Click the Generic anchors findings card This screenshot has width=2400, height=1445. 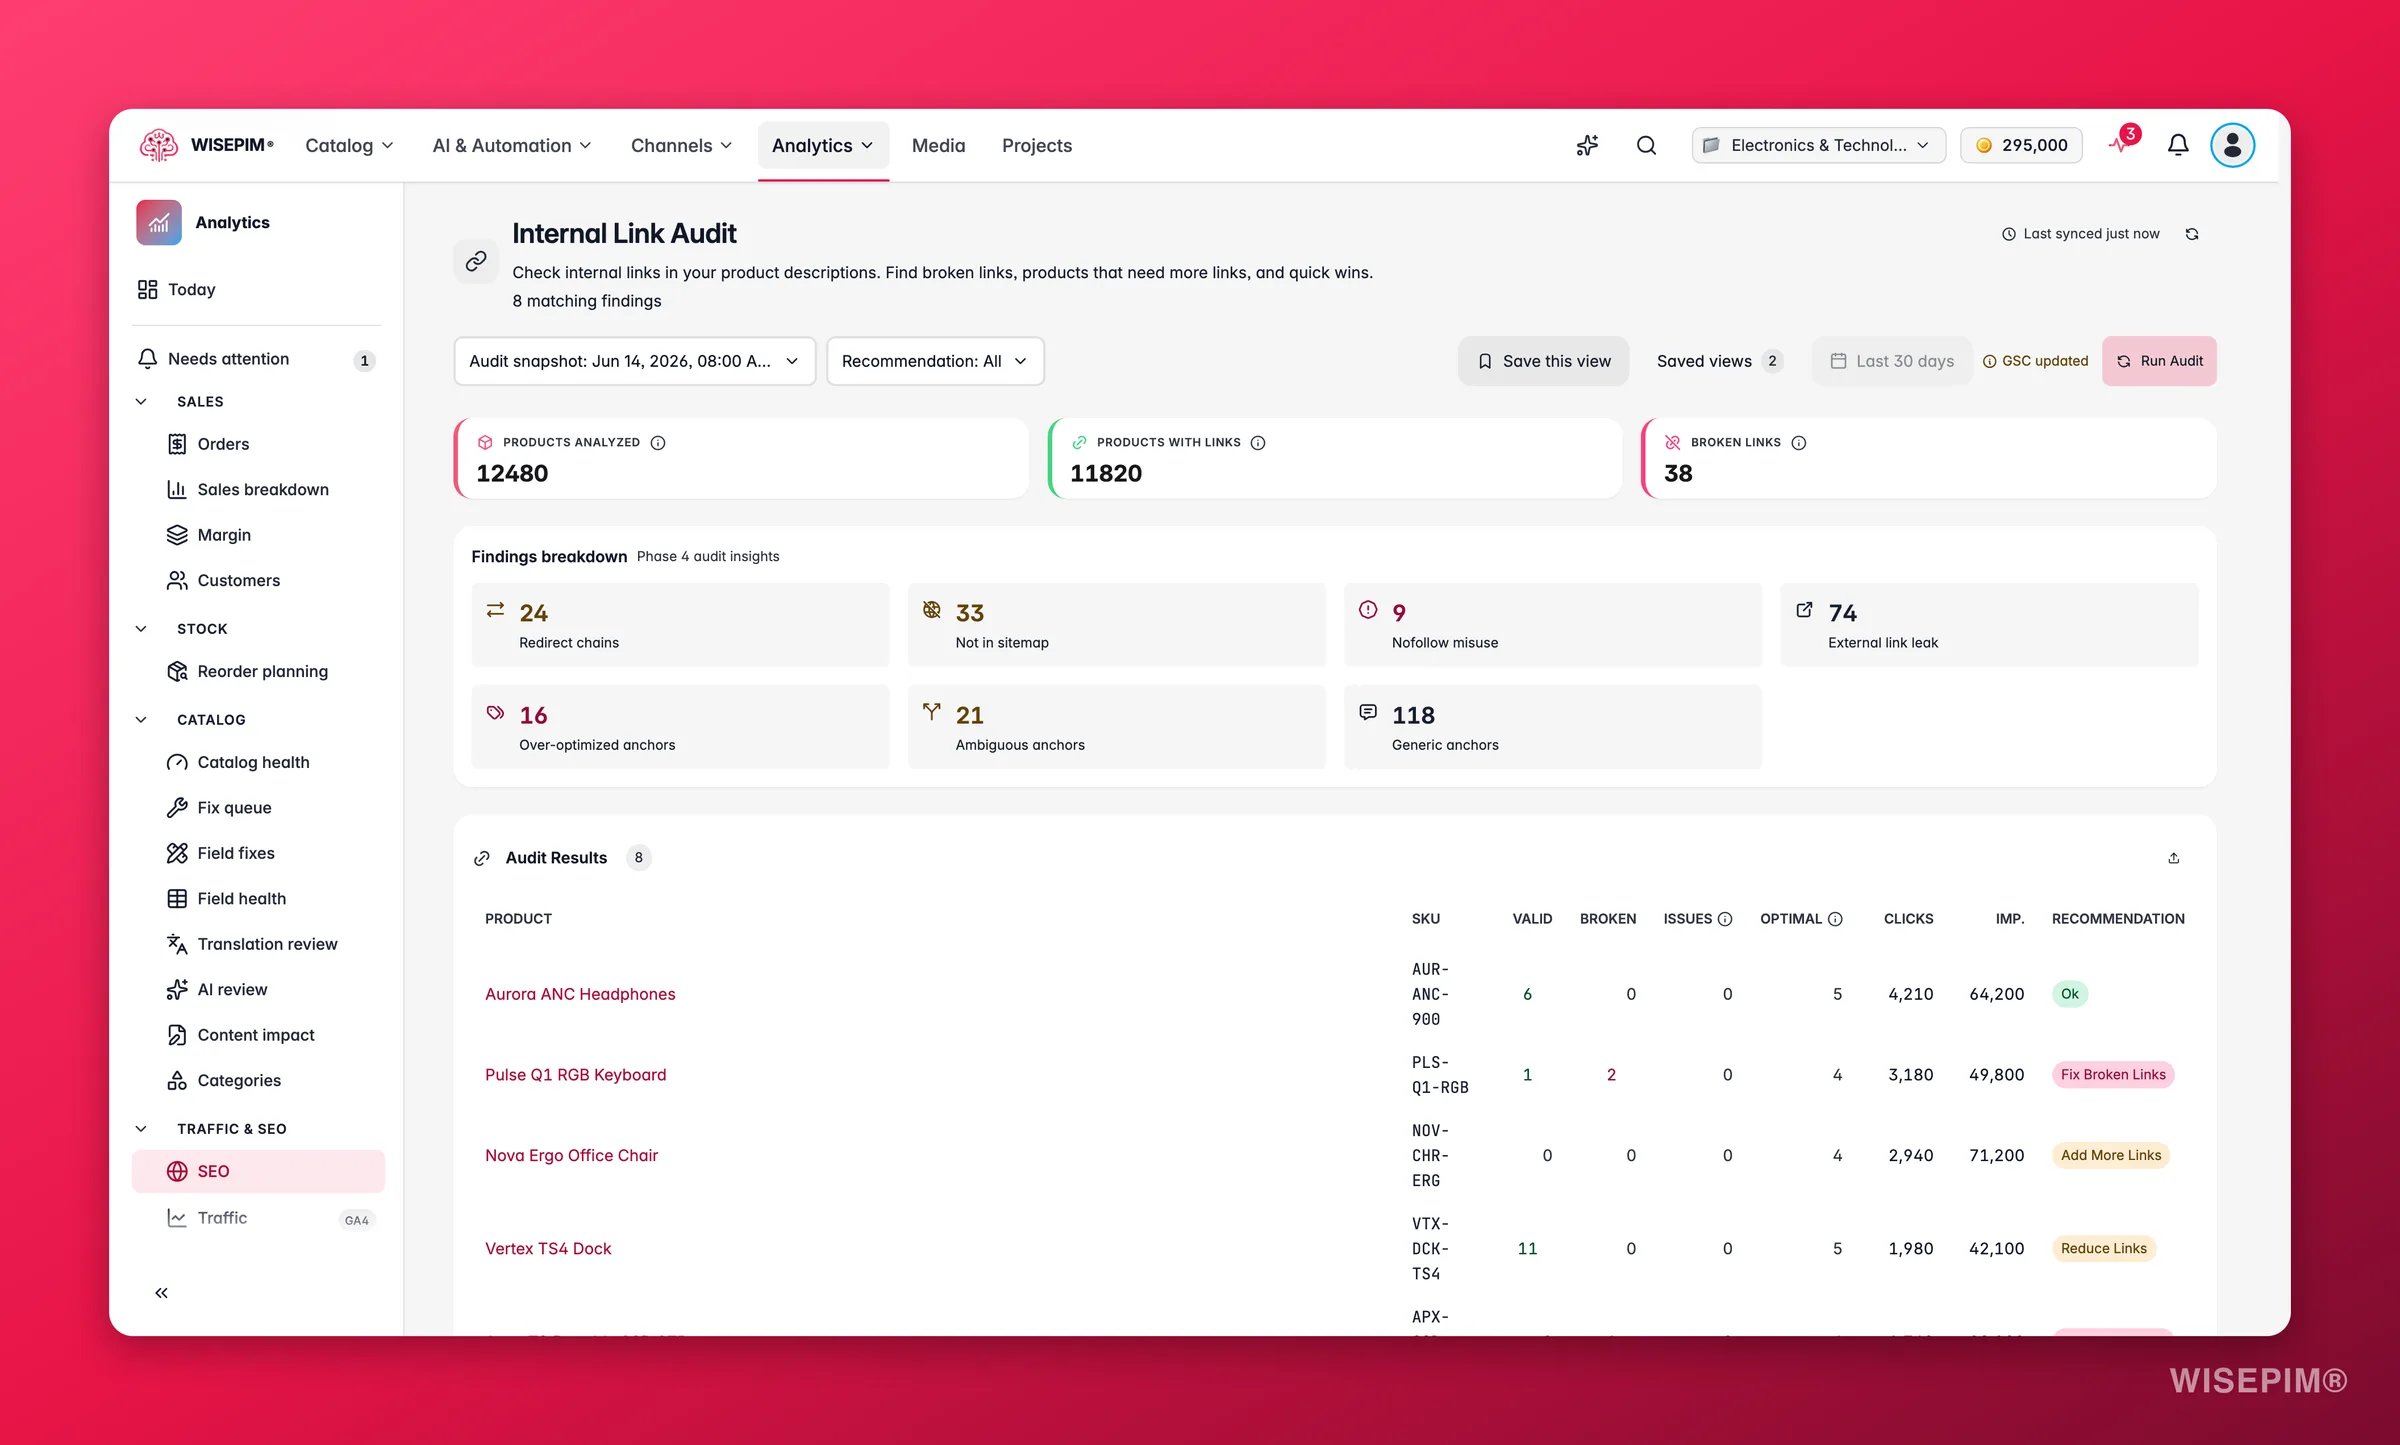tap(1552, 727)
